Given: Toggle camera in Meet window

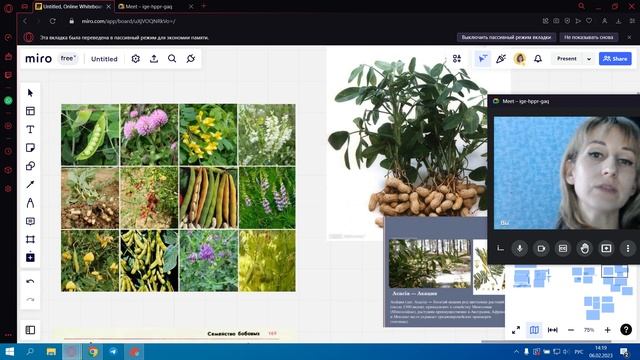Looking at the screenshot, I should click(541, 248).
